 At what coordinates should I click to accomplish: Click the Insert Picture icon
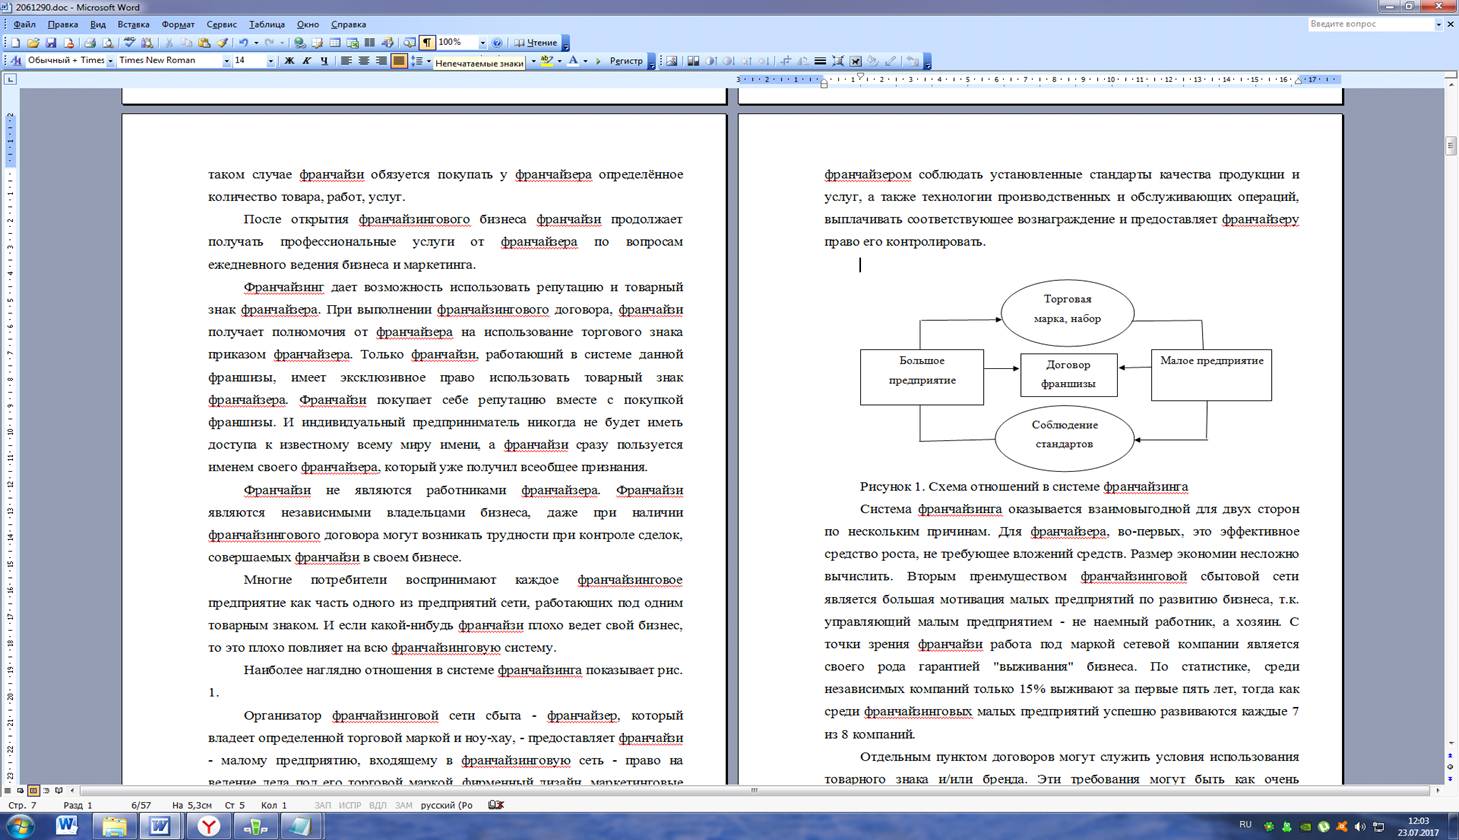point(672,61)
